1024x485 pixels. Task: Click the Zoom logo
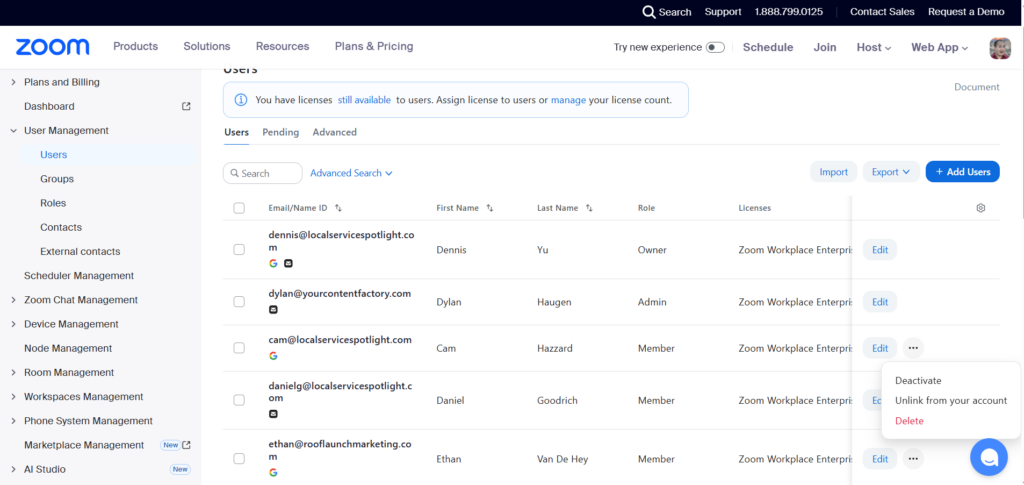pyautogui.click(x=52, y=47)
